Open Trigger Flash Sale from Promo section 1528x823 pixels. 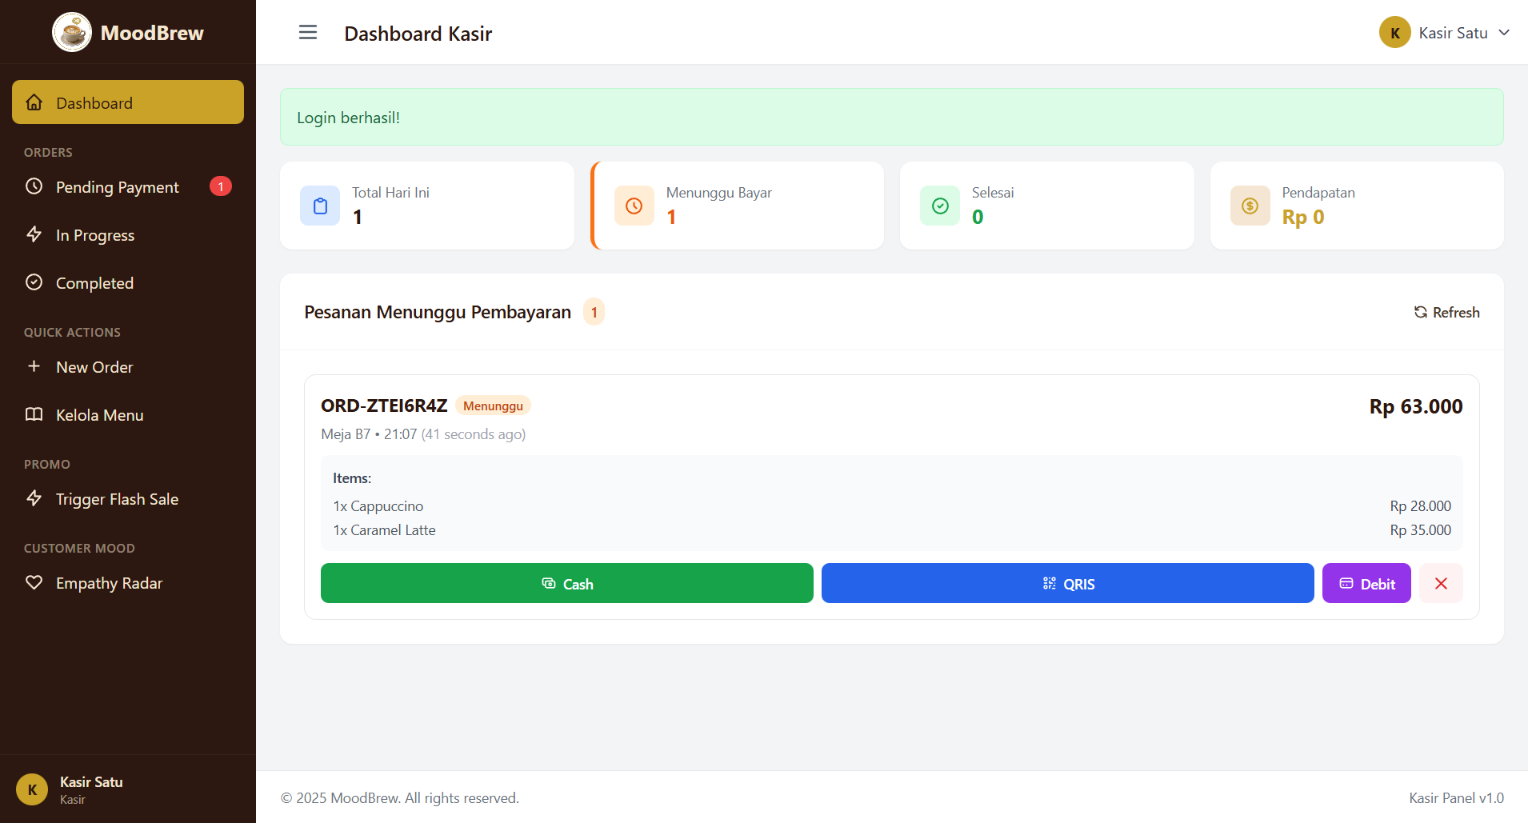(117, 498)
